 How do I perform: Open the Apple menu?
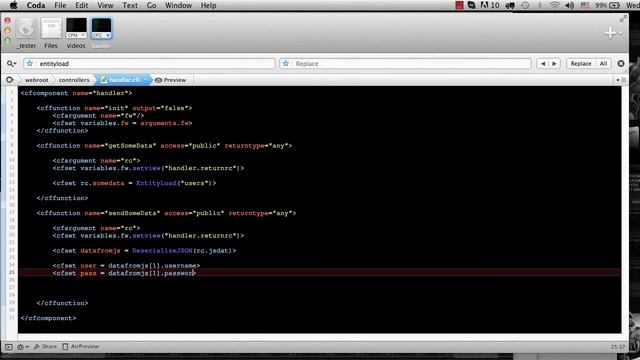pyautogui.click(x=13, y=5)
